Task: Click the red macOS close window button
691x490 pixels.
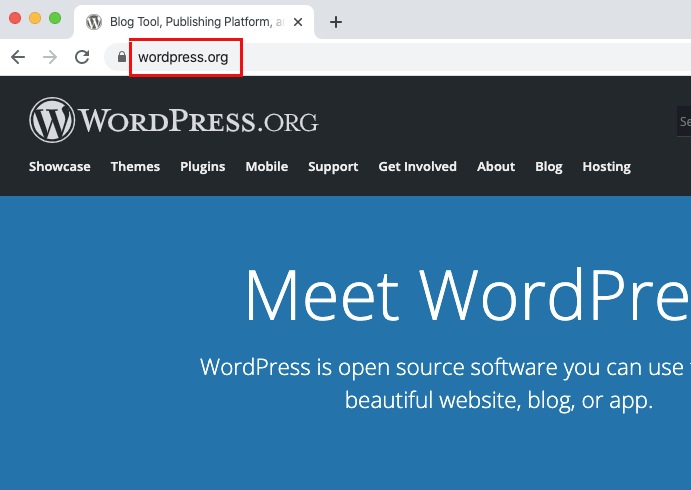Action: (15, 18)
